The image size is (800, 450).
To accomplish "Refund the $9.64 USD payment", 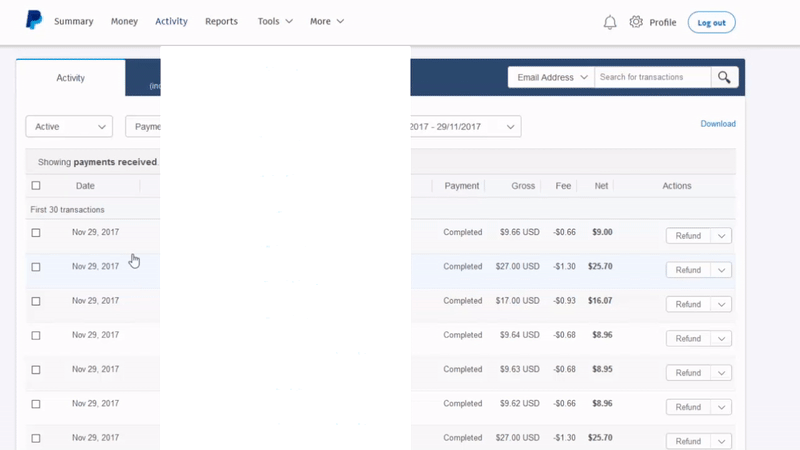I will click(x=688, y=338).
